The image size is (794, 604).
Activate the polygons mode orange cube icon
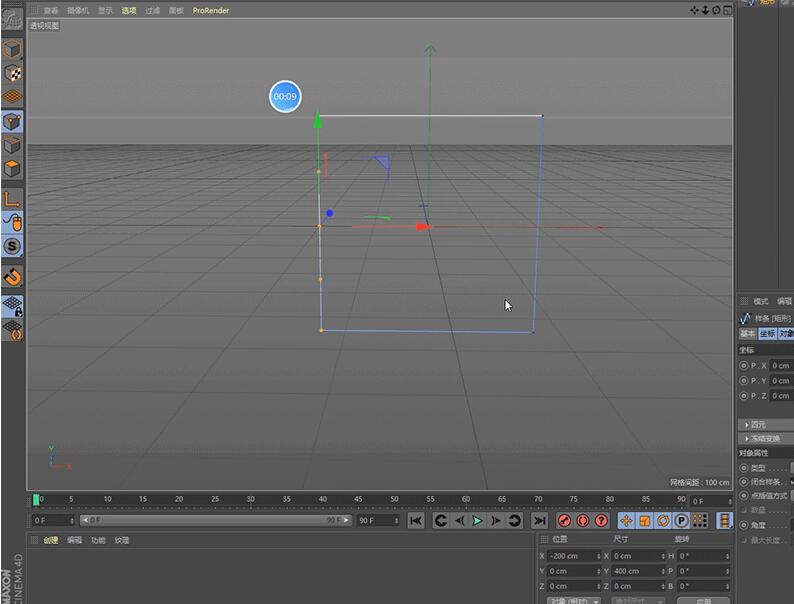click(13, 168)
